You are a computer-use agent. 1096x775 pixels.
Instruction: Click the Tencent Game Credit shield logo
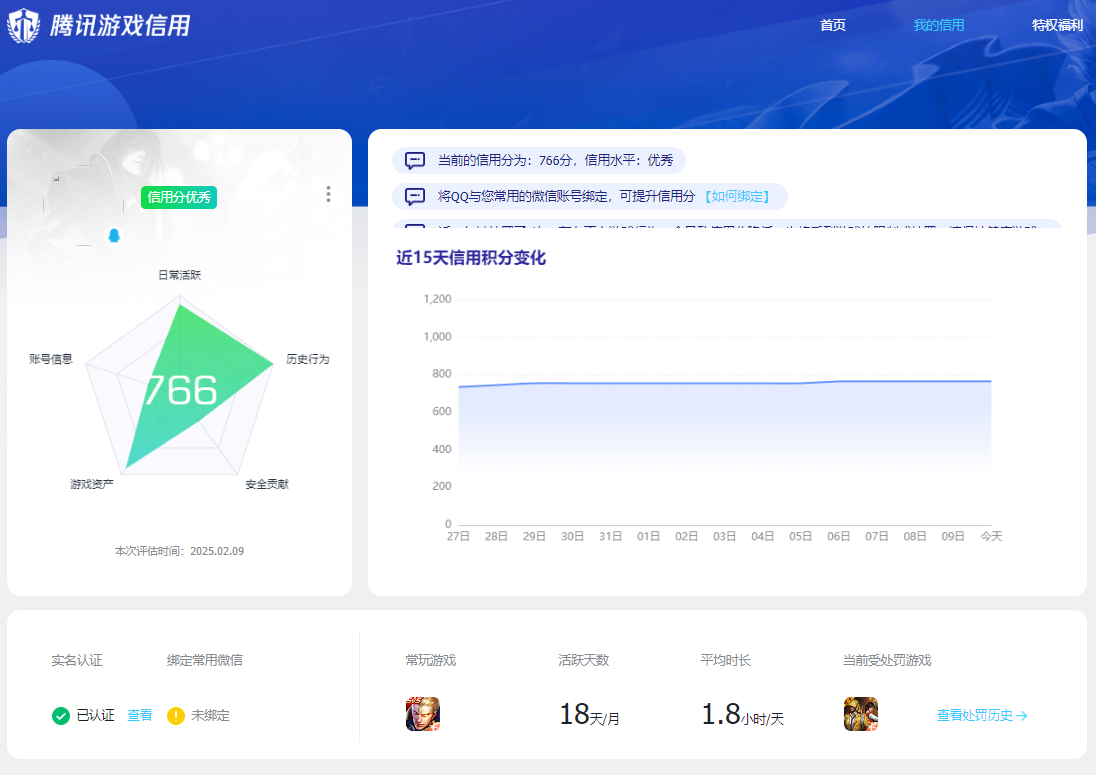(x=23, y=26)
